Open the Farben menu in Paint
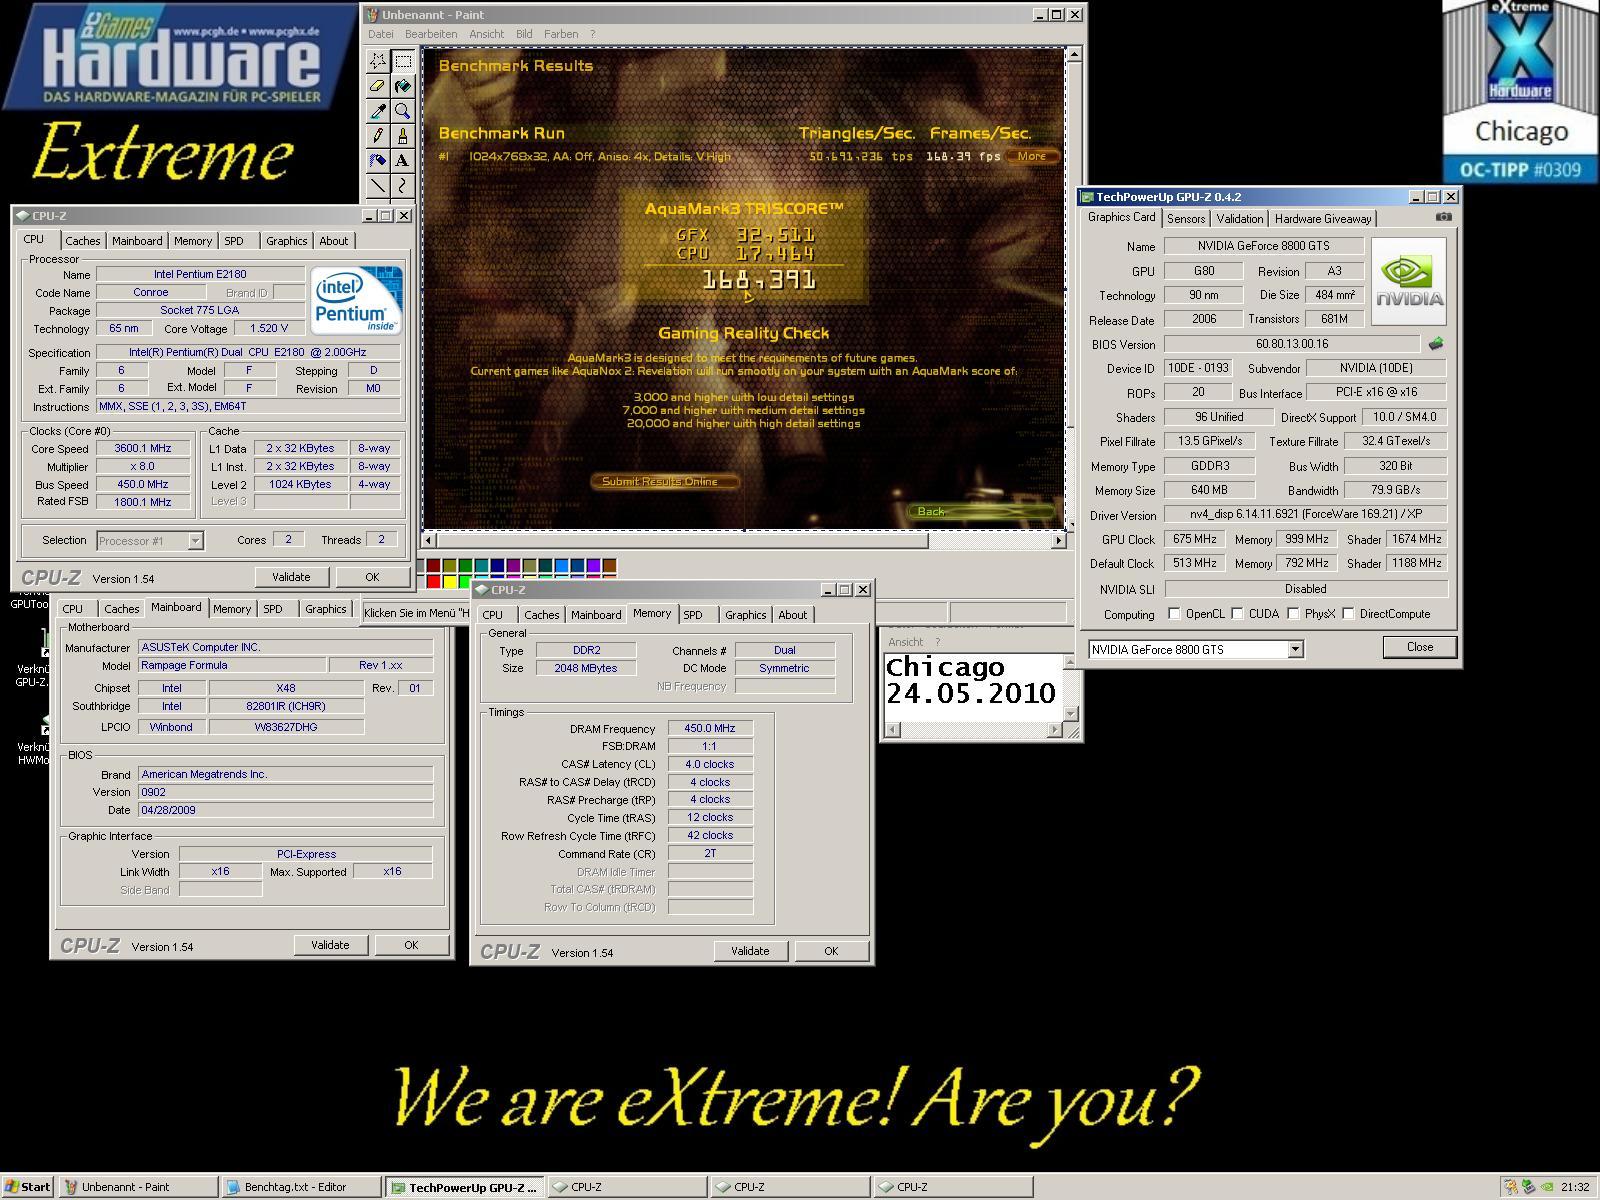The width and height of the screenshot is (1600, 1200). point(561,34)
